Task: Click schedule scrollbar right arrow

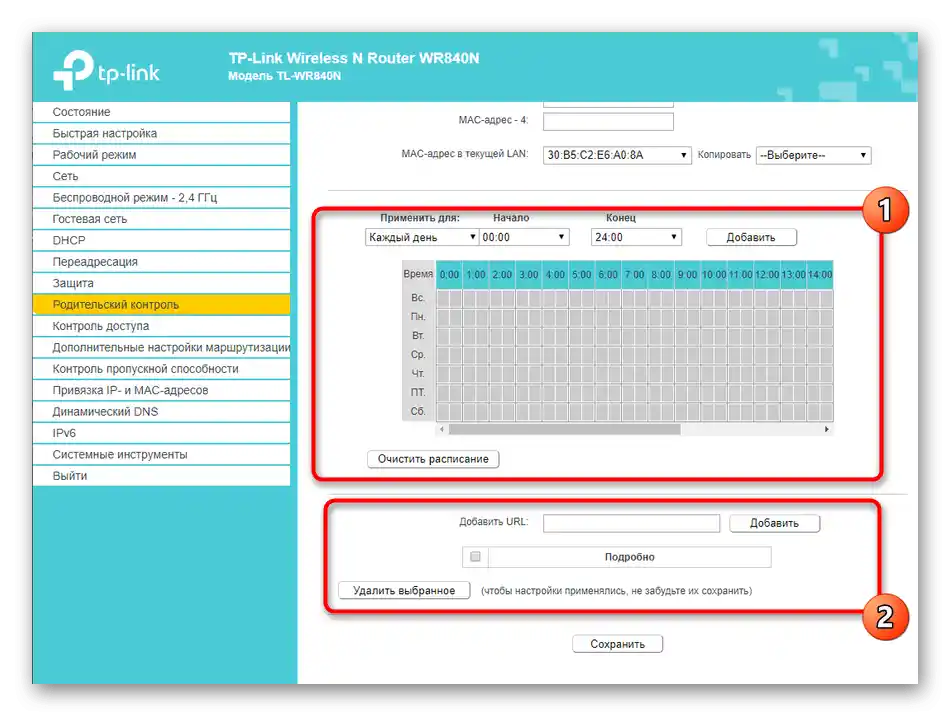Action: point(826,429)
